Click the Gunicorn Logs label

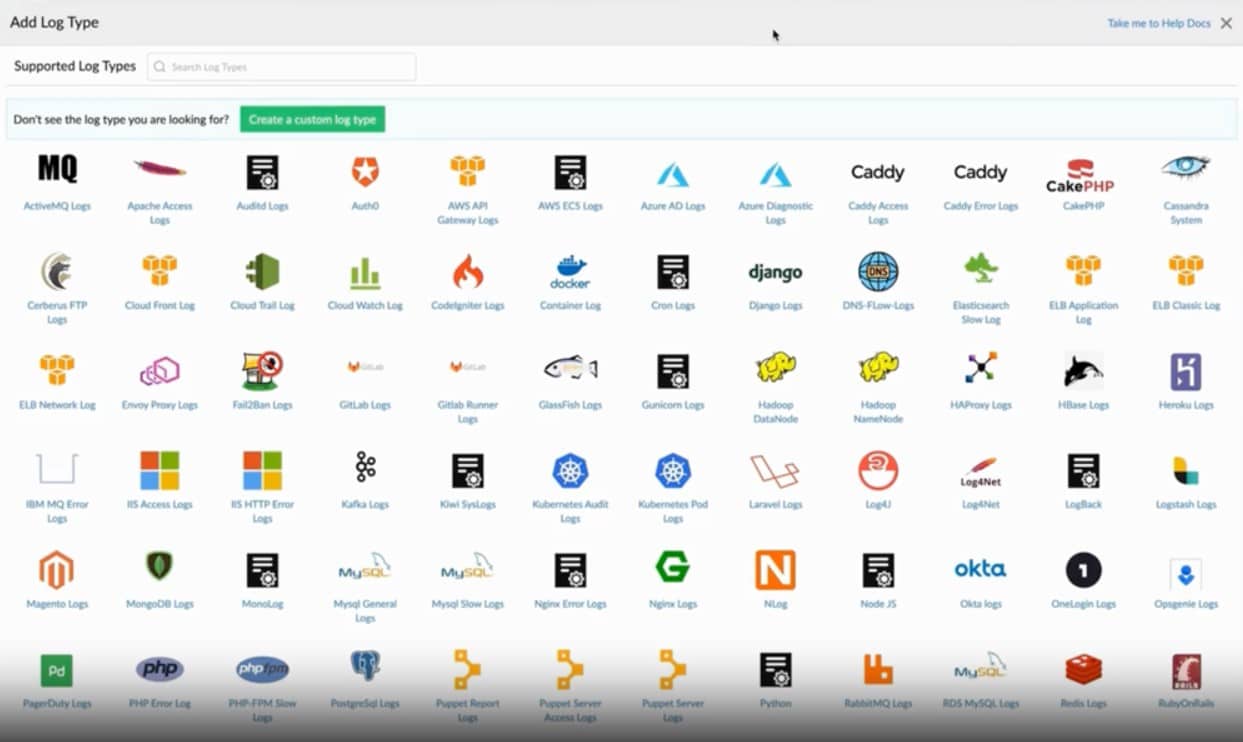pyautogui.click(x=673, y=405)
